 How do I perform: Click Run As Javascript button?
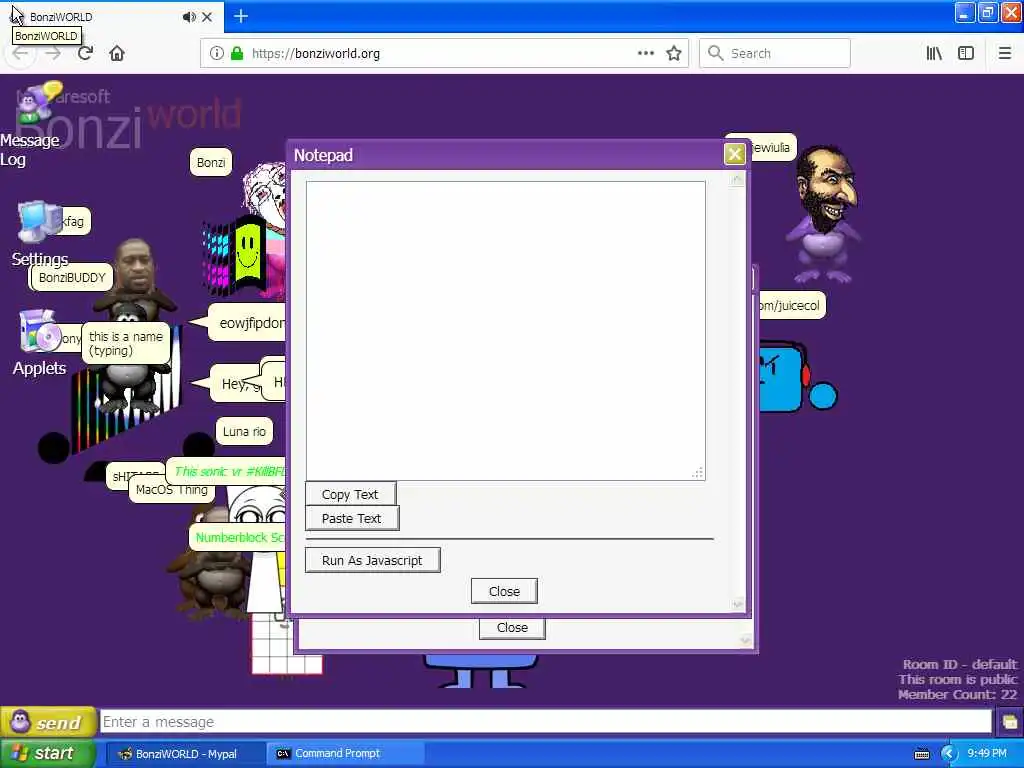pos(372,560)
